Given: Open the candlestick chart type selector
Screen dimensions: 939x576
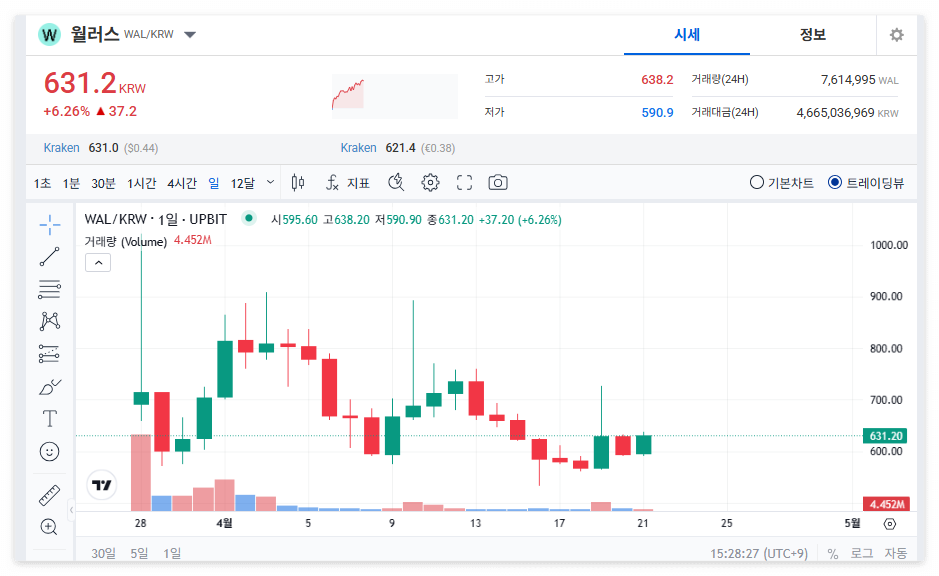Looking at the screenshot, I should click(298, 183).
